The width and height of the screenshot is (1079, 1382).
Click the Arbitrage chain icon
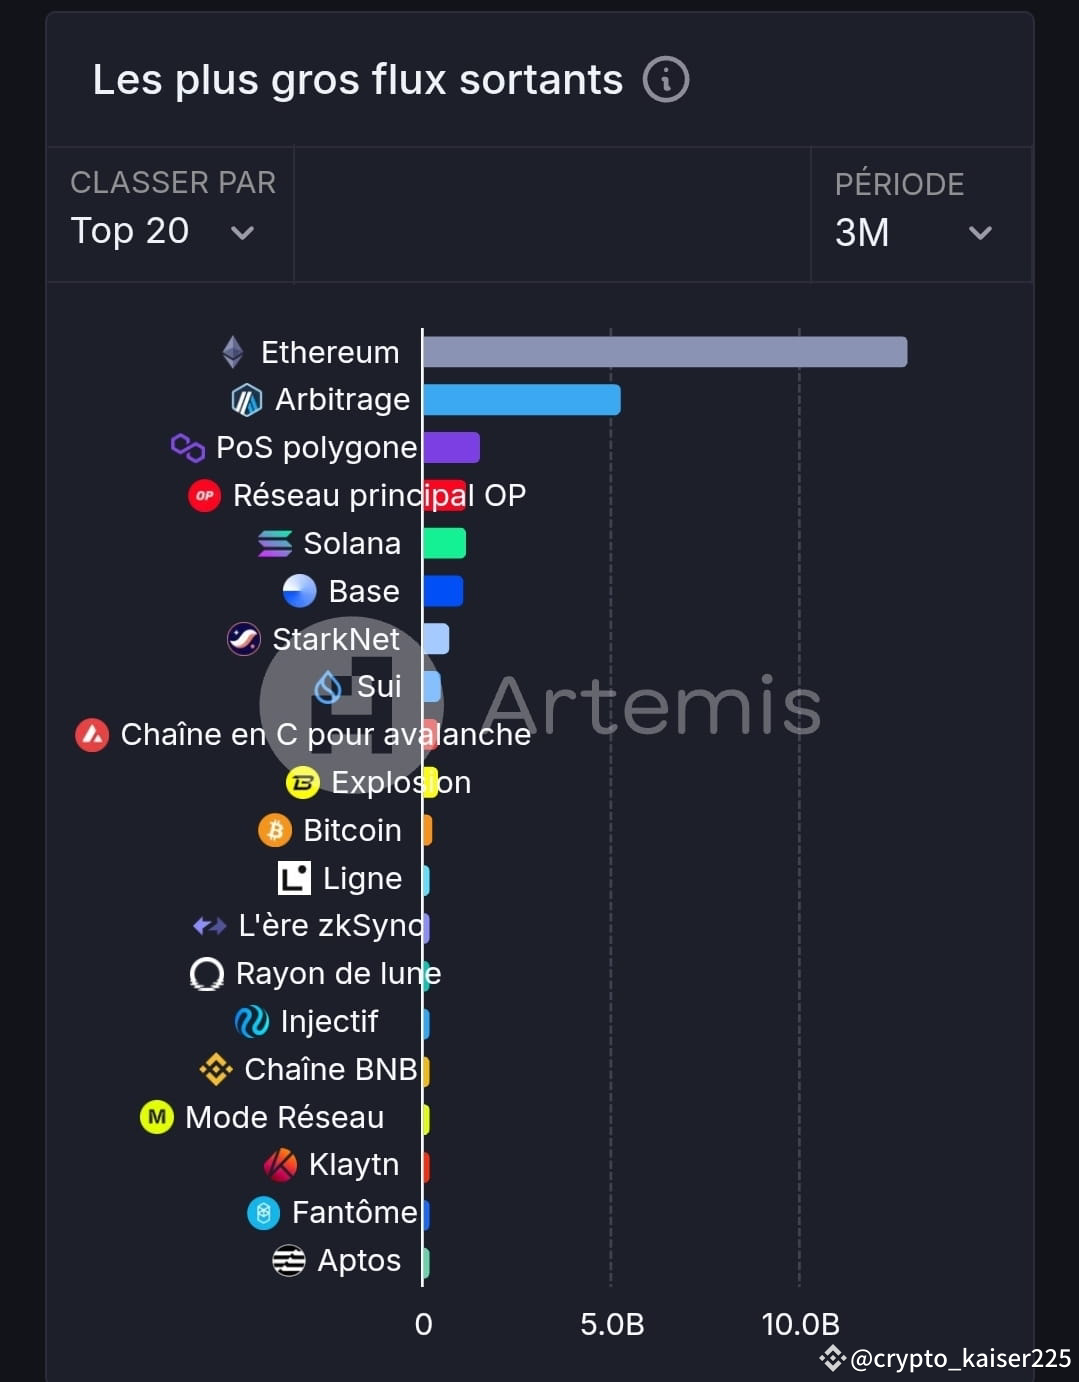click(x=247, y=399)
